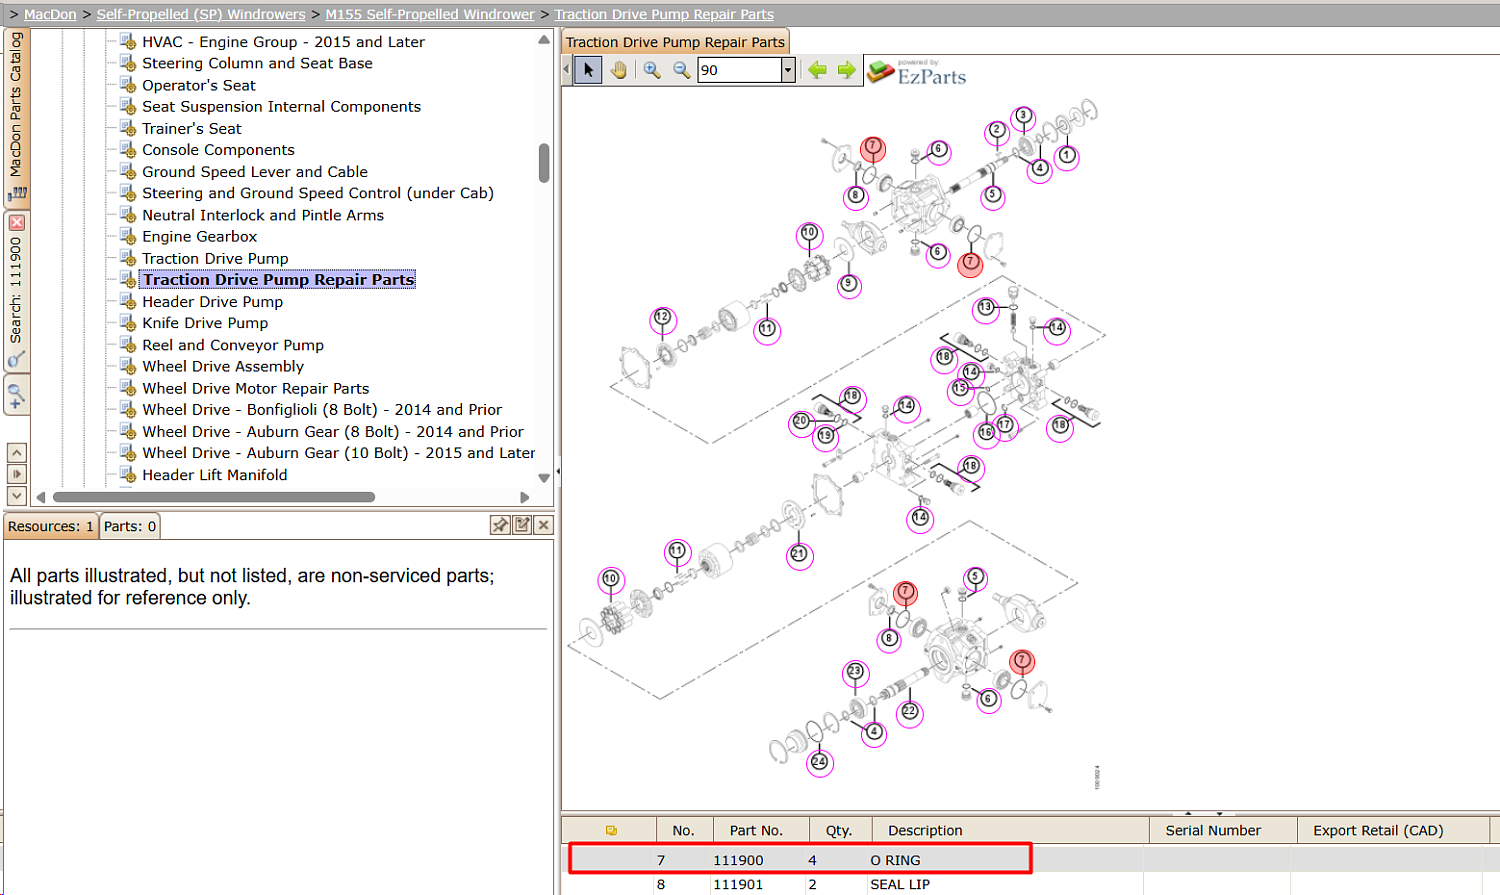Image resolution: width=1500 pixels, height=895 pixels.
Task: Follow the MacDon breadcrumb link
Action: (50, 15)
